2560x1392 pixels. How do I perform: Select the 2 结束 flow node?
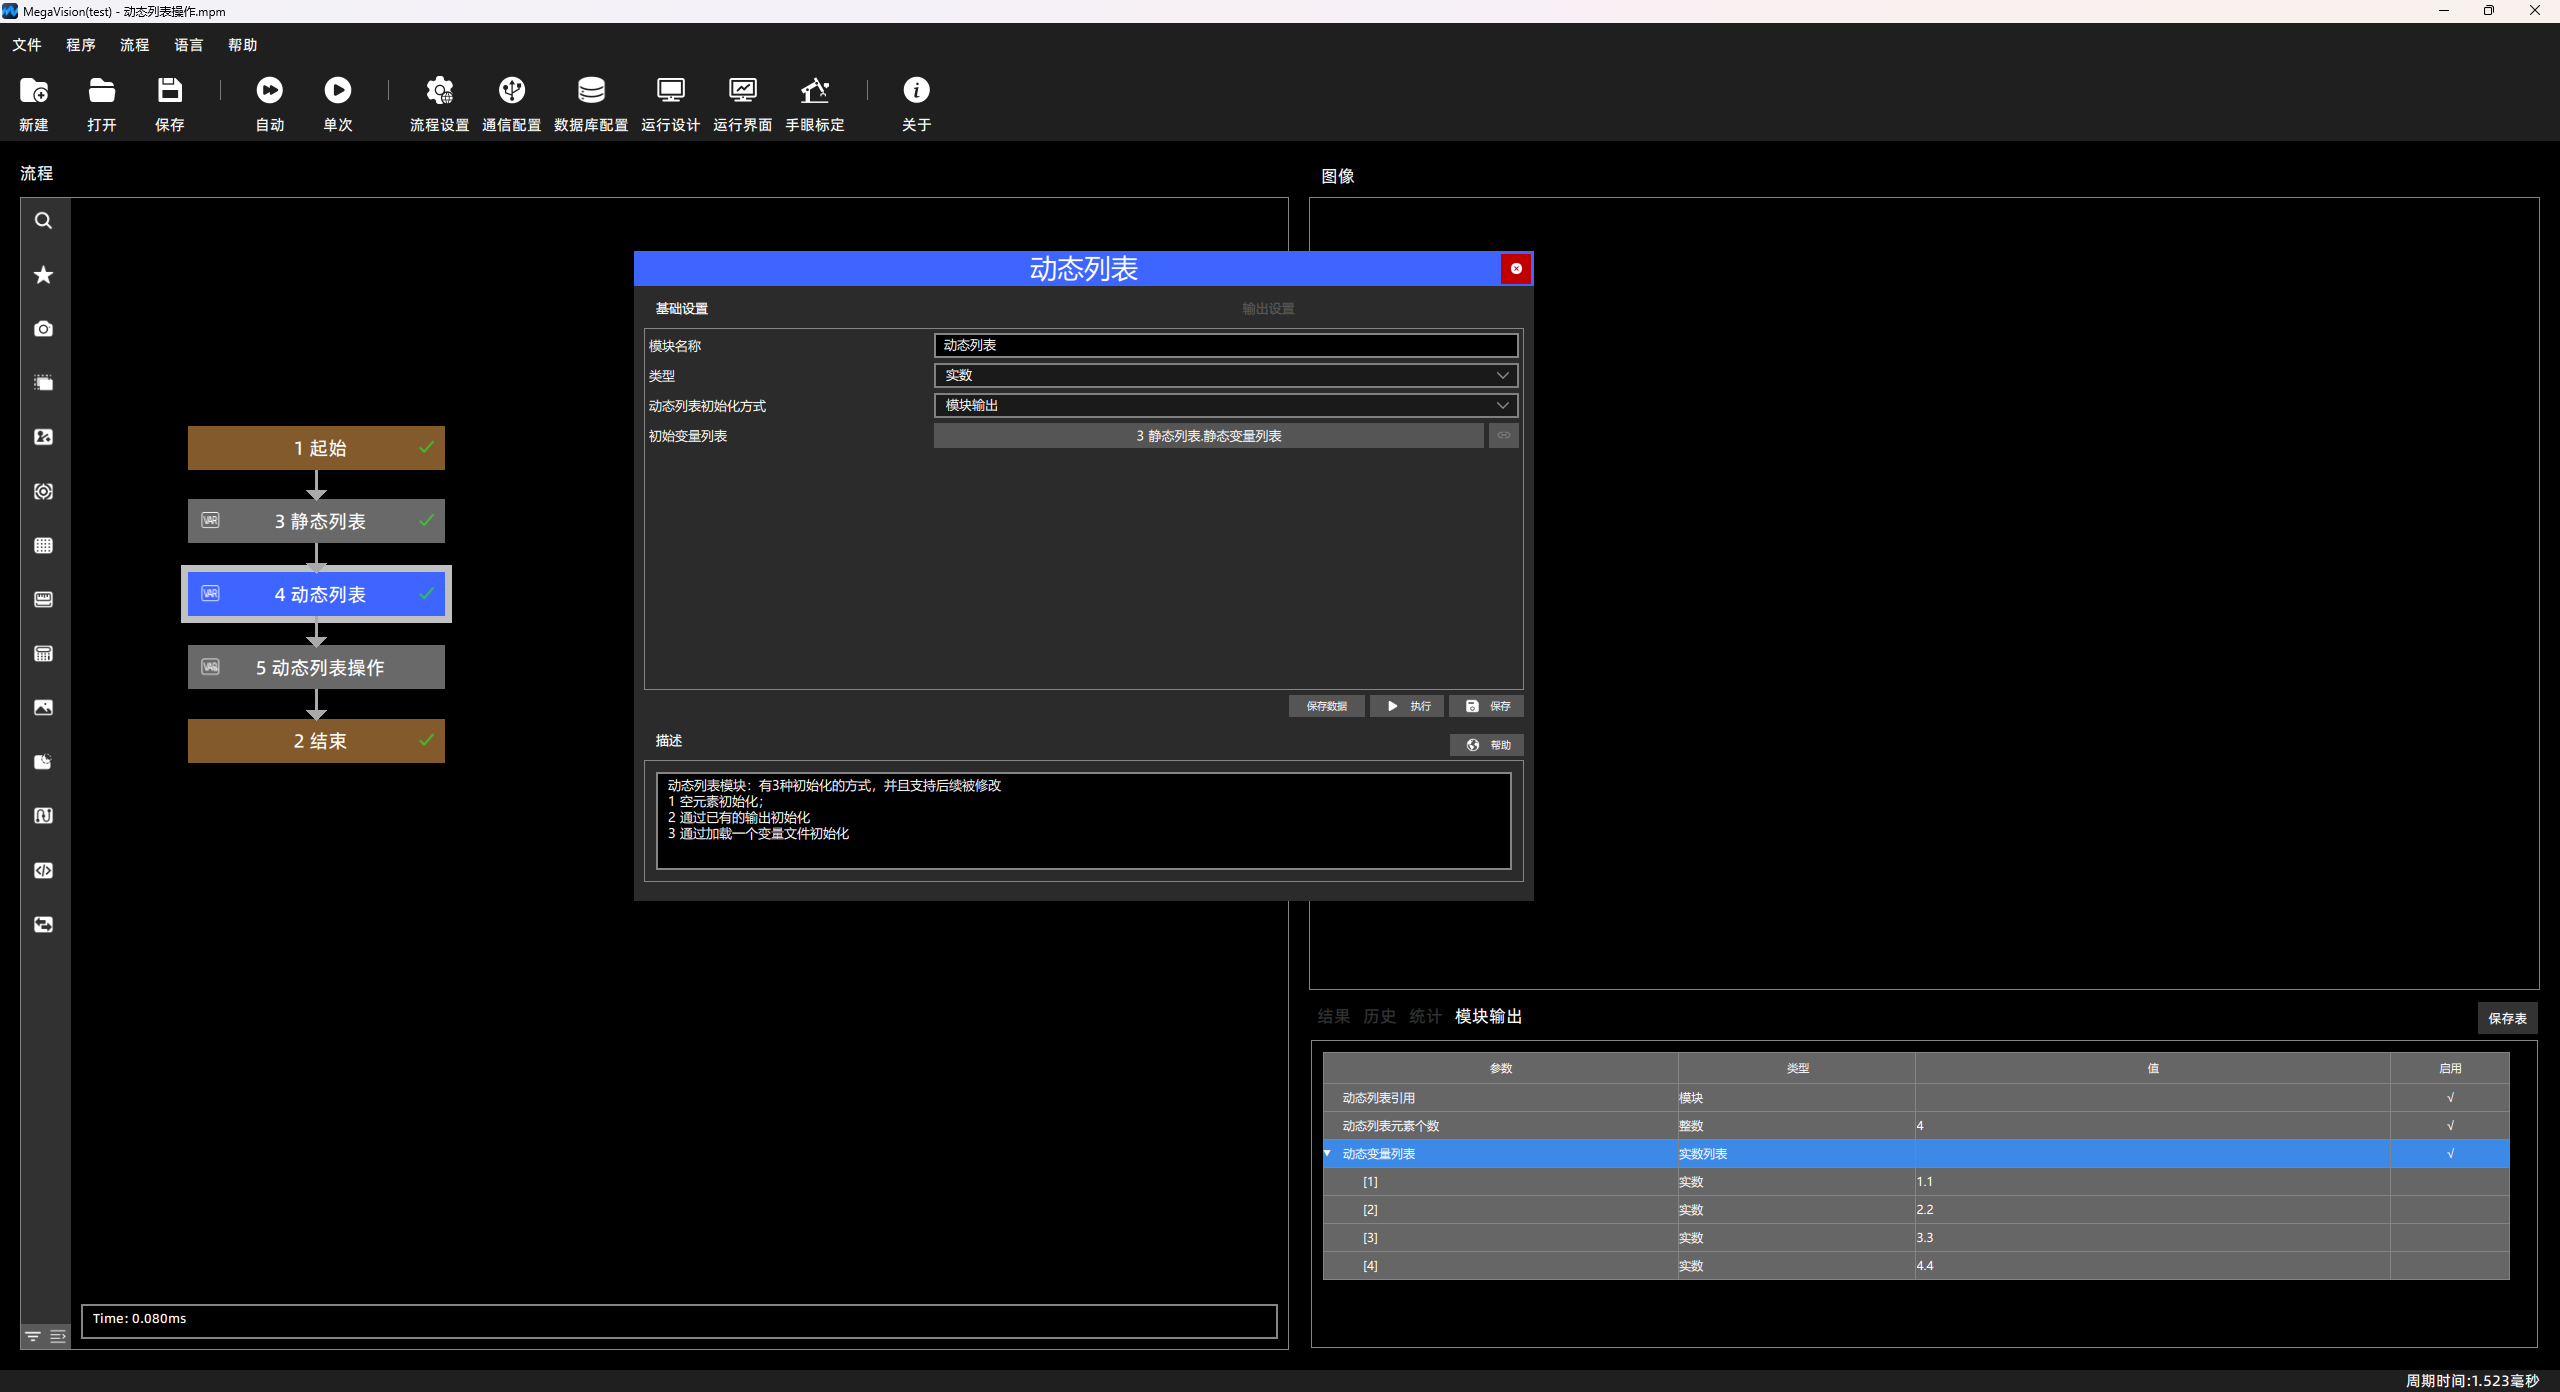click(x=316, y=741)
